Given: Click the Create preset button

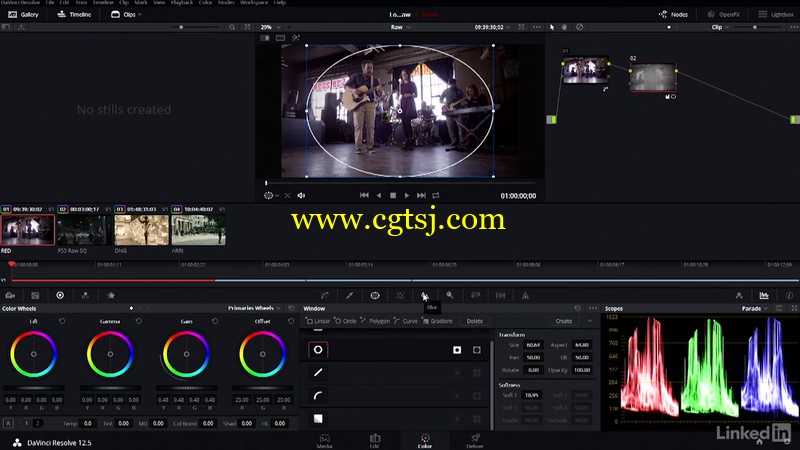Looking at the screenshot, I should 564,321.
